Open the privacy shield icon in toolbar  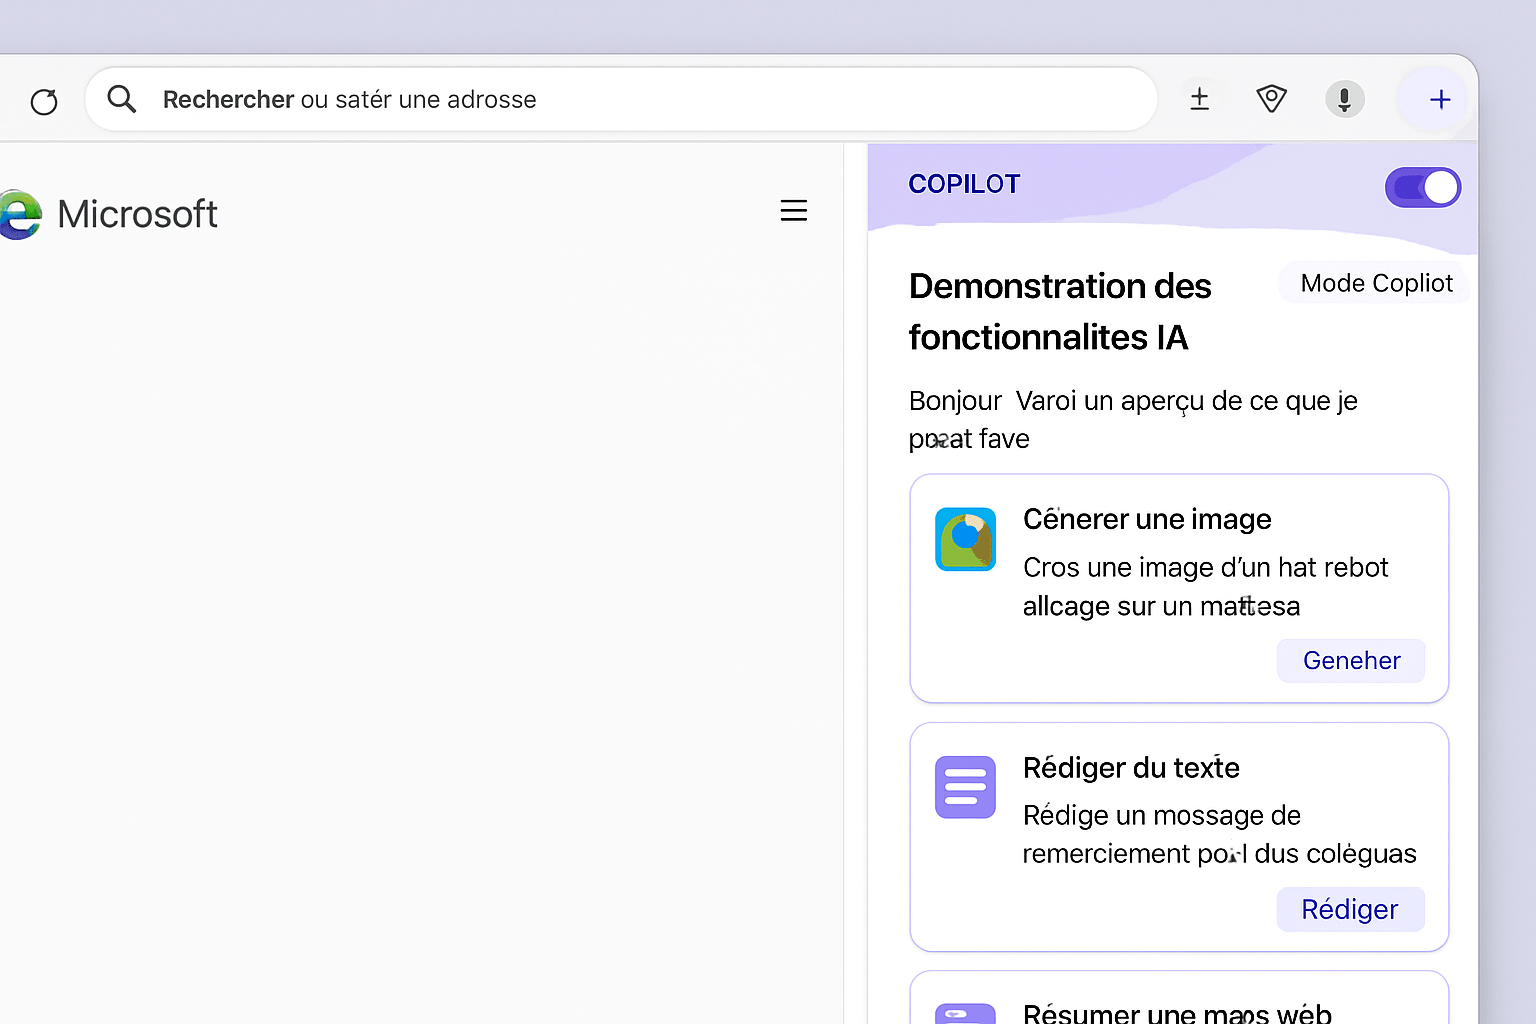pyautogui.click(x=1271, y=98)
